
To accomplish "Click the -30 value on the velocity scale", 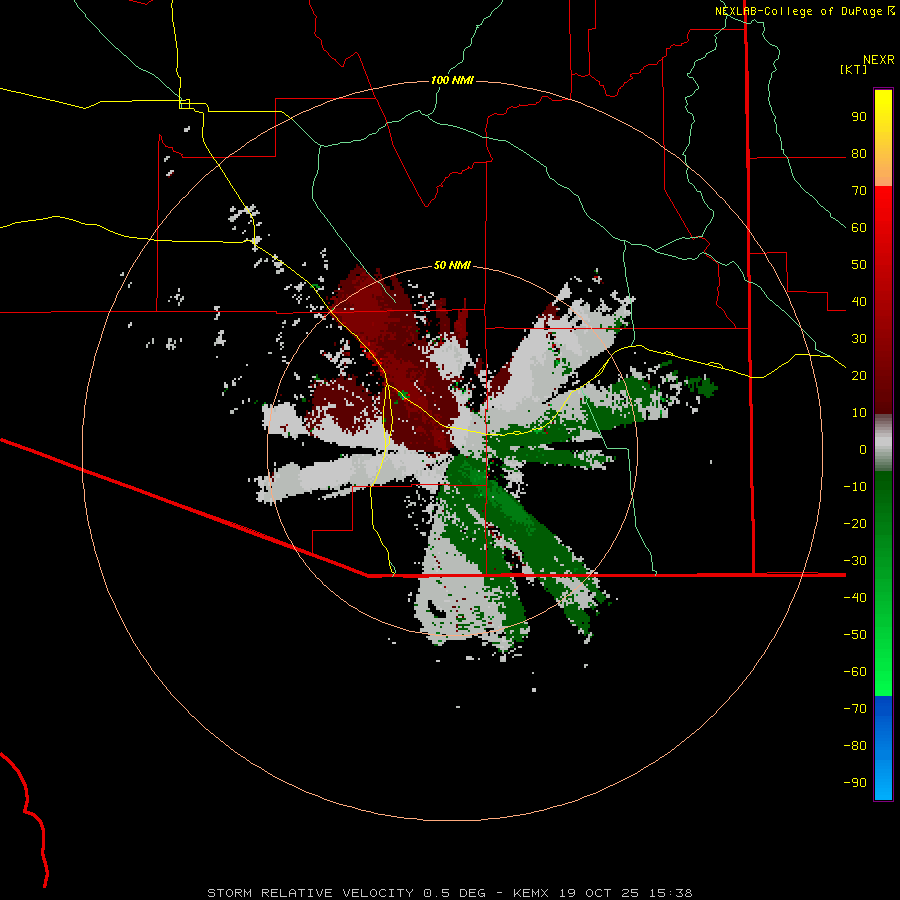I will point(855,561).
